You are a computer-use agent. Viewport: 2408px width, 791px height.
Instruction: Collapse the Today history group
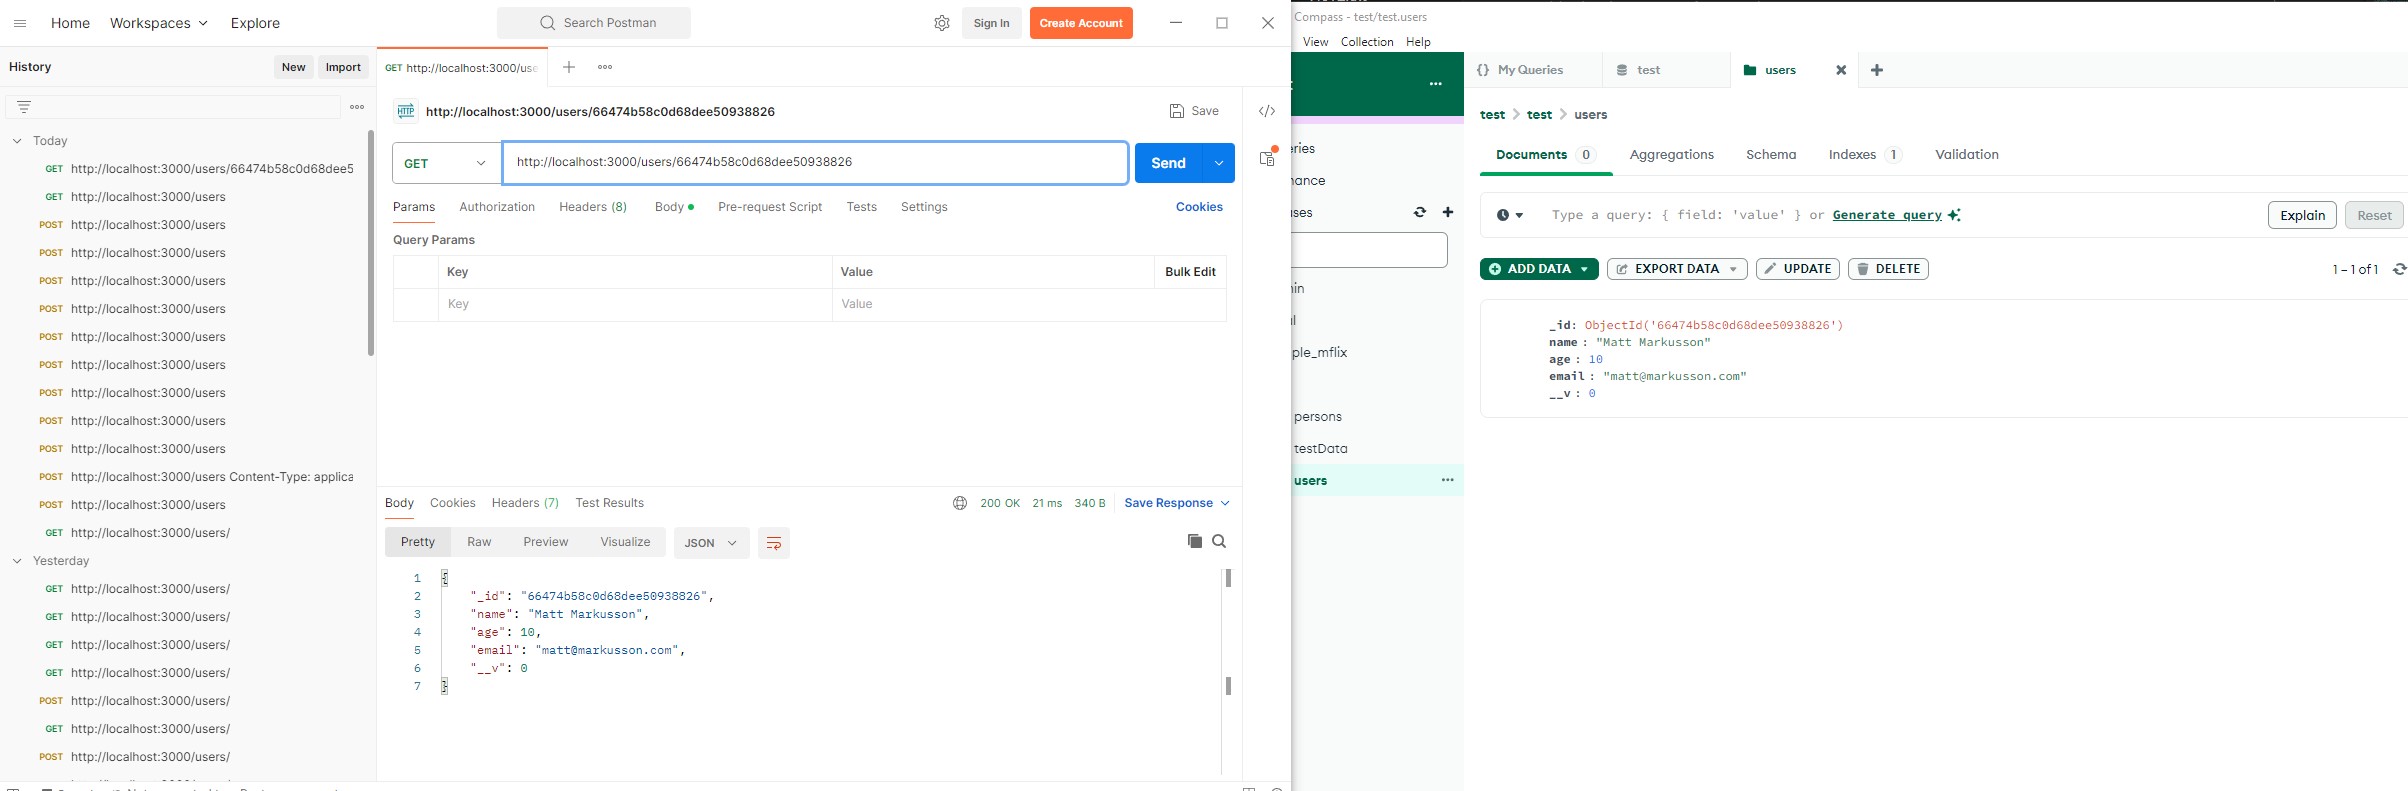tap(17, 141)
